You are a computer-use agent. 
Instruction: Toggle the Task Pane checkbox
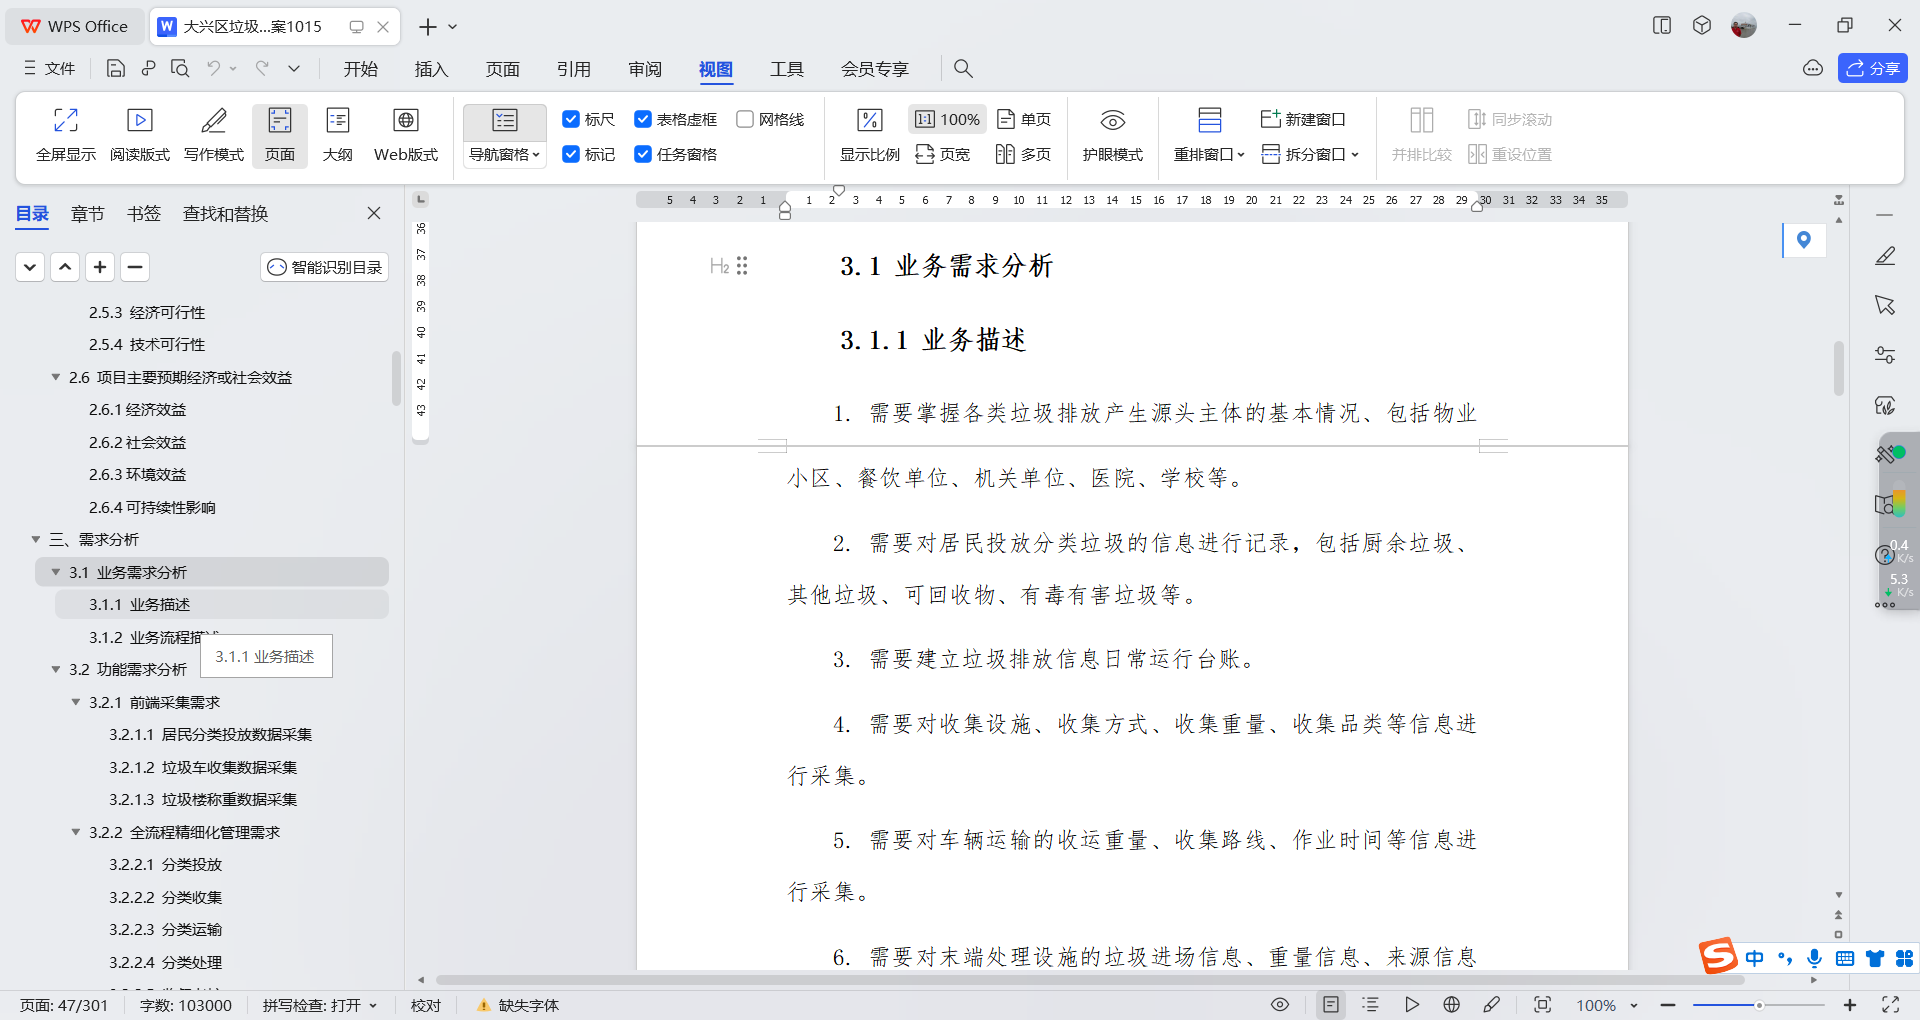[x=676, y=154]
